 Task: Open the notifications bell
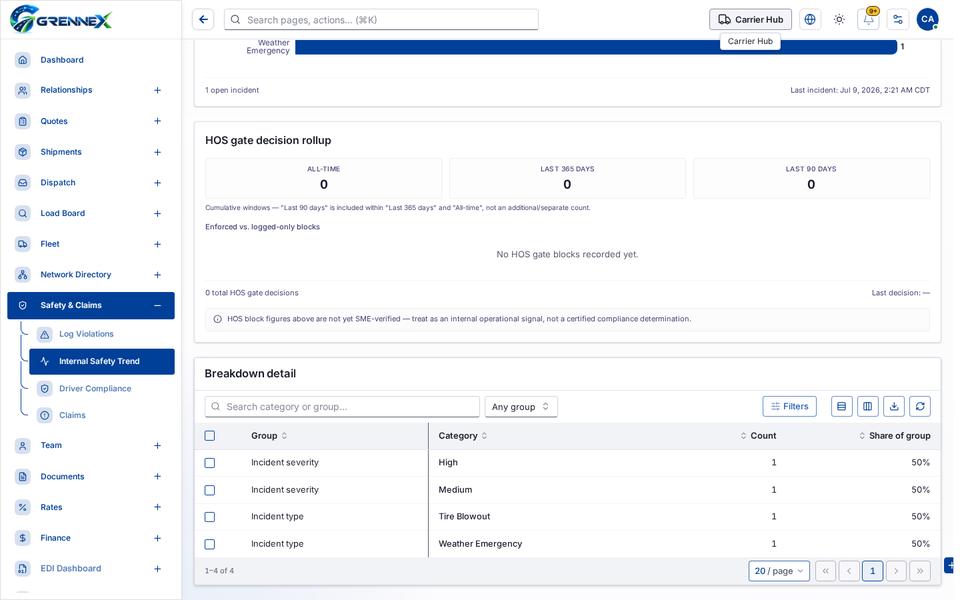click(868, 20)
